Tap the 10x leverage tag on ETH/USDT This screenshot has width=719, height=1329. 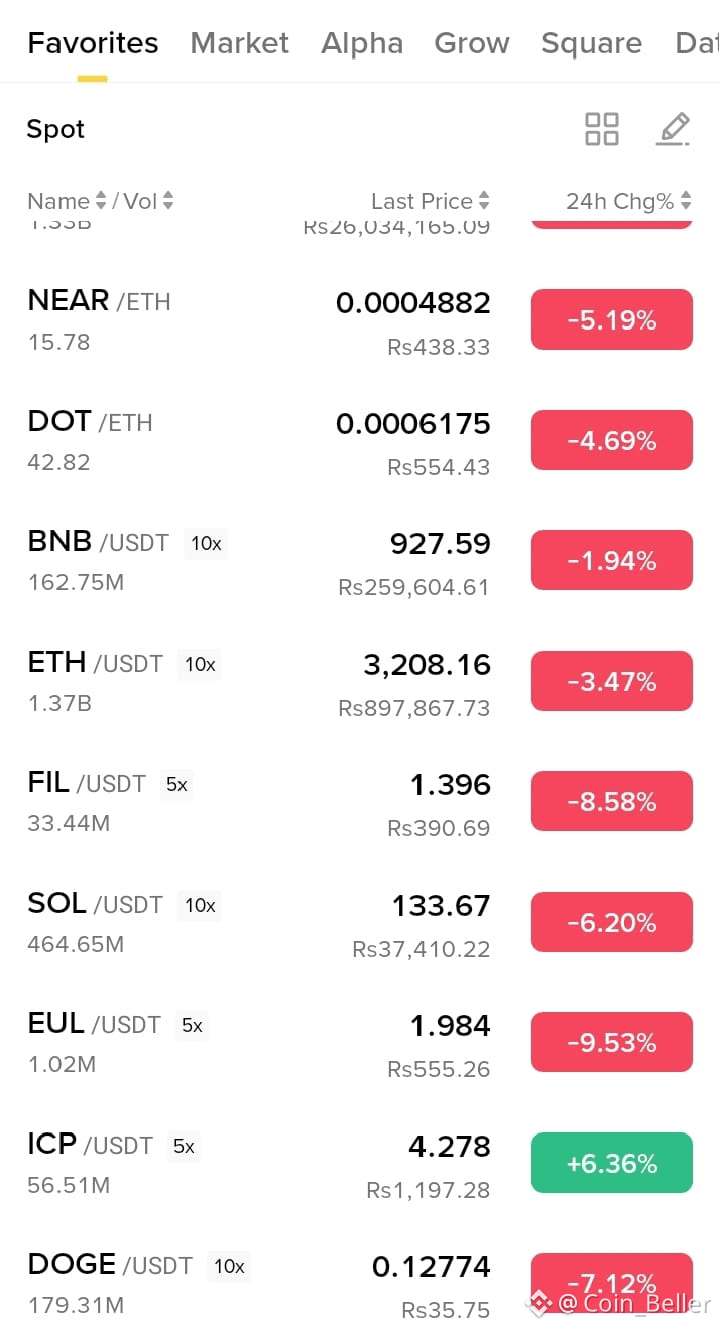200,664
